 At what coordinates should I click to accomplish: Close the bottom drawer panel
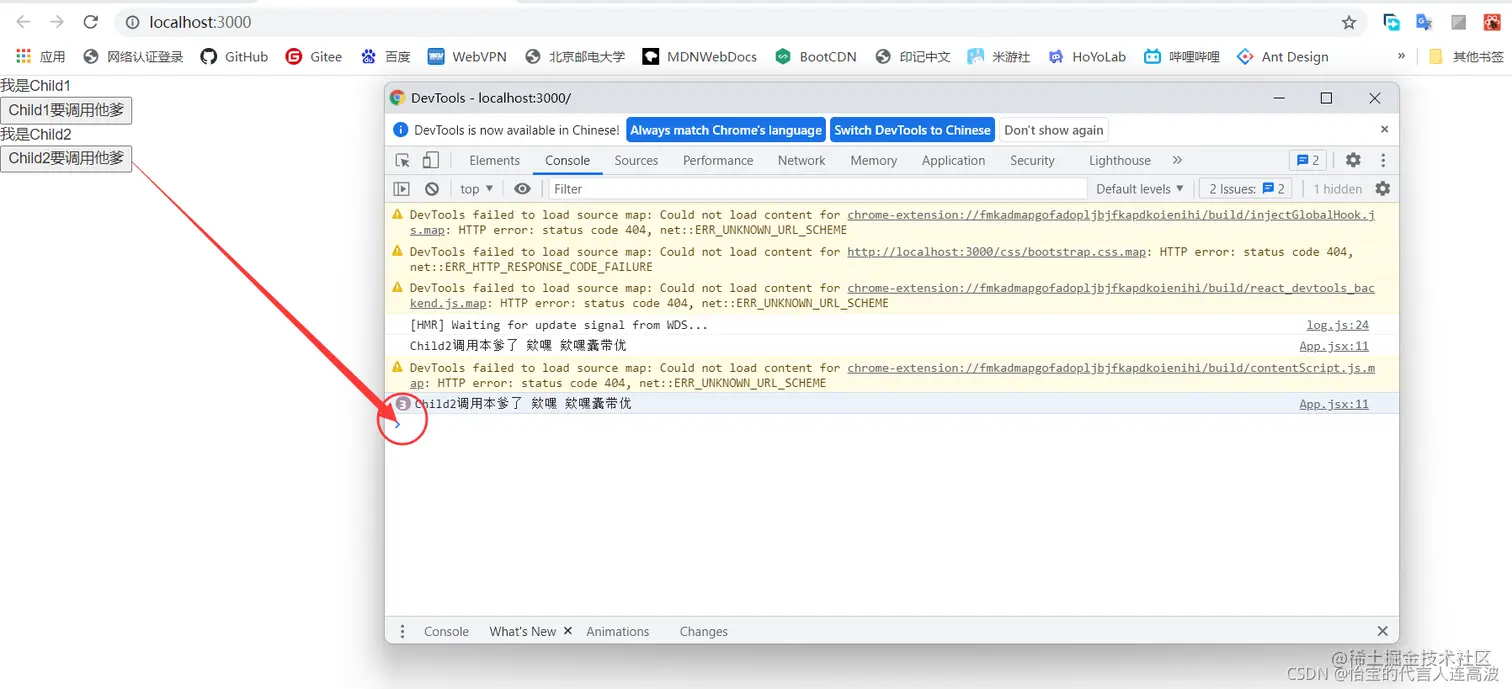pos(1383,631)
